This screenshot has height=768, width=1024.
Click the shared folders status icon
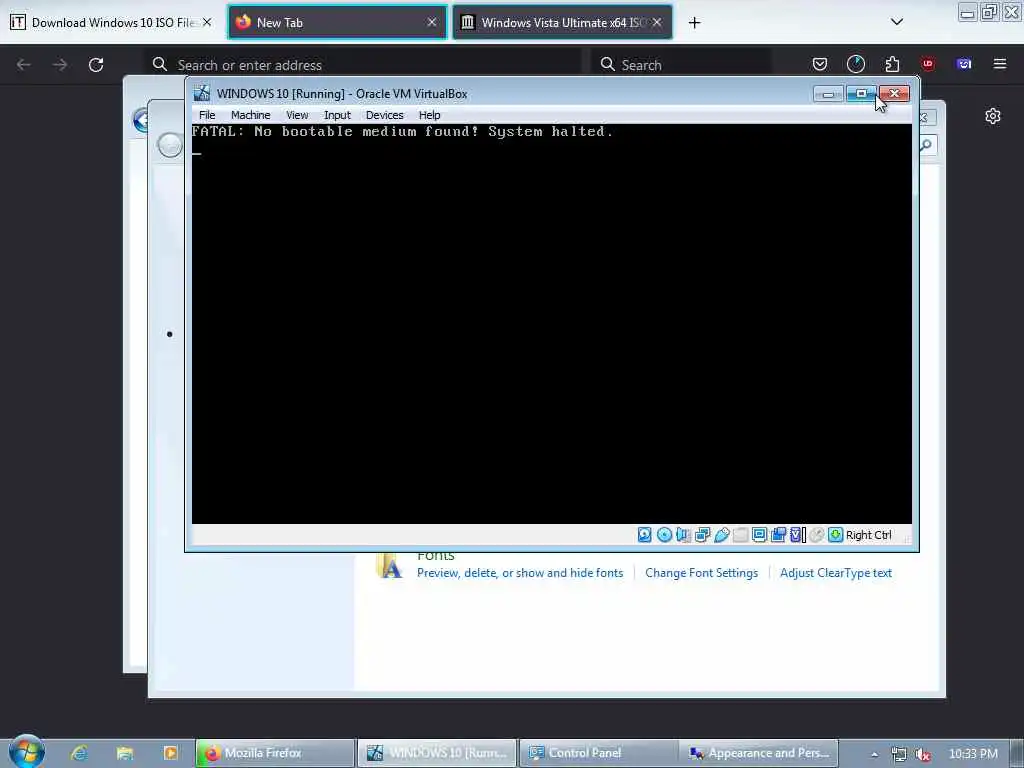pyautogui.click(x=741, y=535)
